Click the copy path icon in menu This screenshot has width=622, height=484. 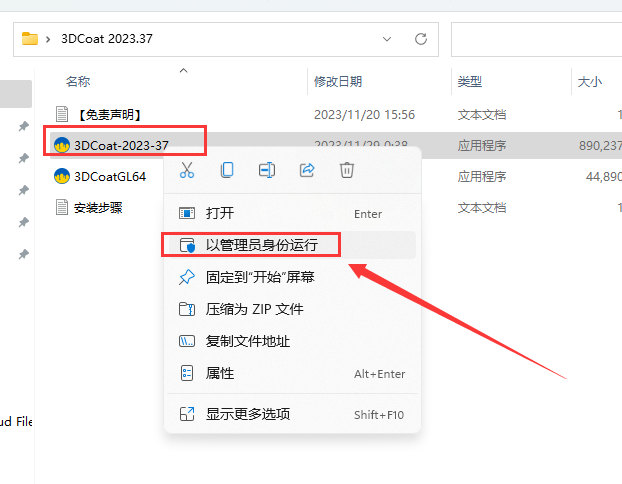(x=187, y=341)
